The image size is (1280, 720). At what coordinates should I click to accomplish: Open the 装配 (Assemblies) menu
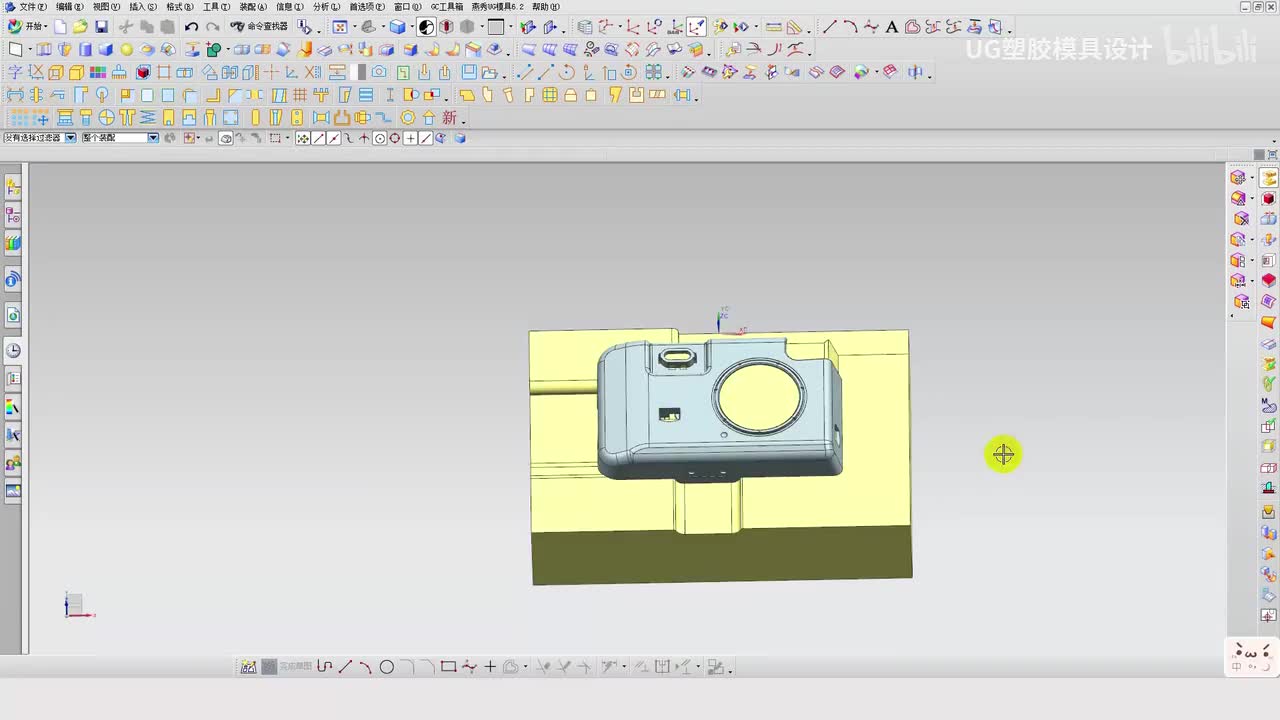[253, 7]
